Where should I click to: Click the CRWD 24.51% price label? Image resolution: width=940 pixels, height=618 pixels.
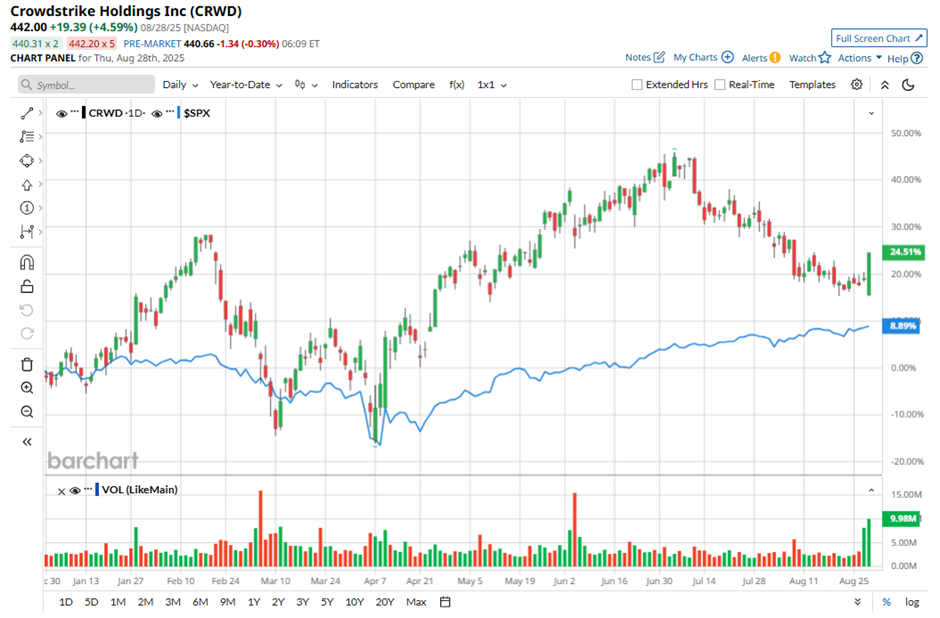point(904,252)
